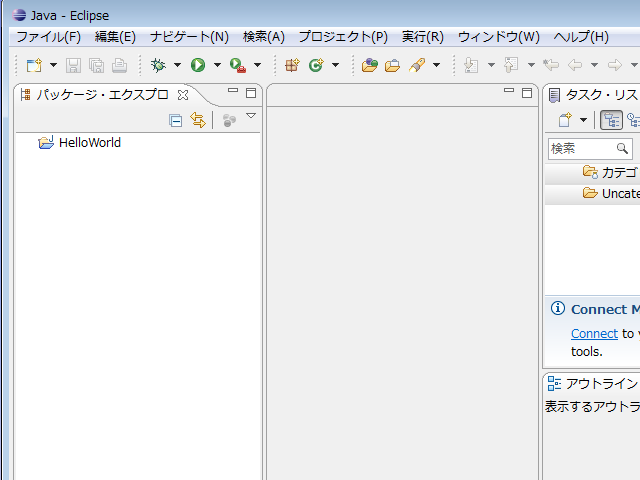Open the プロジェクト(P) menu
This screenshot has height=480, width=640.
point(343,37)
